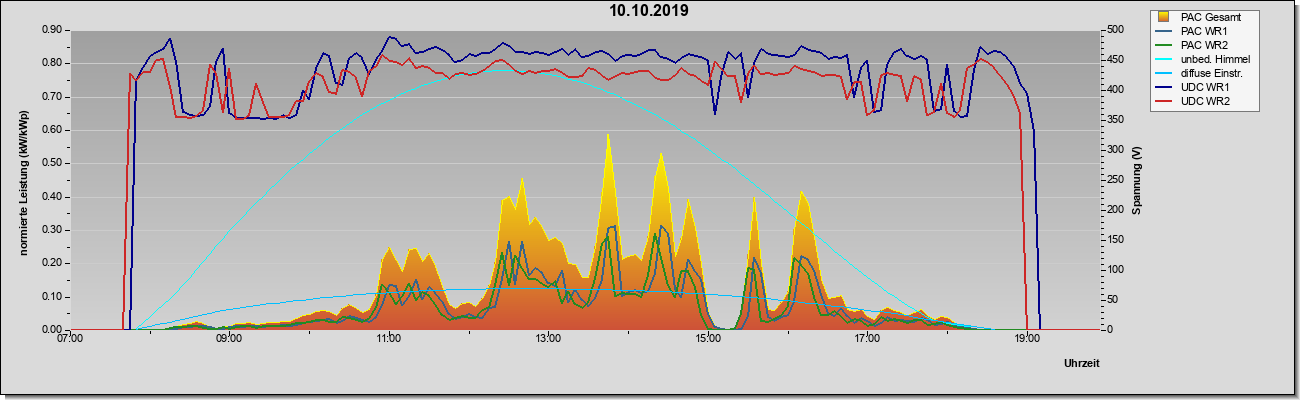The width and height of the screenshot is (1300, 400).
Task: Click the 0.60 value on power axis
Action: coord(52,130)
